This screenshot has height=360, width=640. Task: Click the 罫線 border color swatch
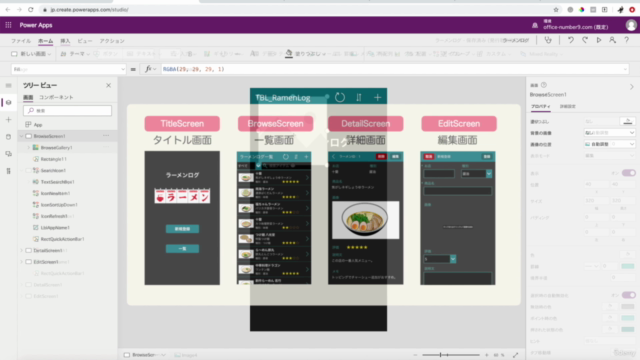[x=628, y=266]
